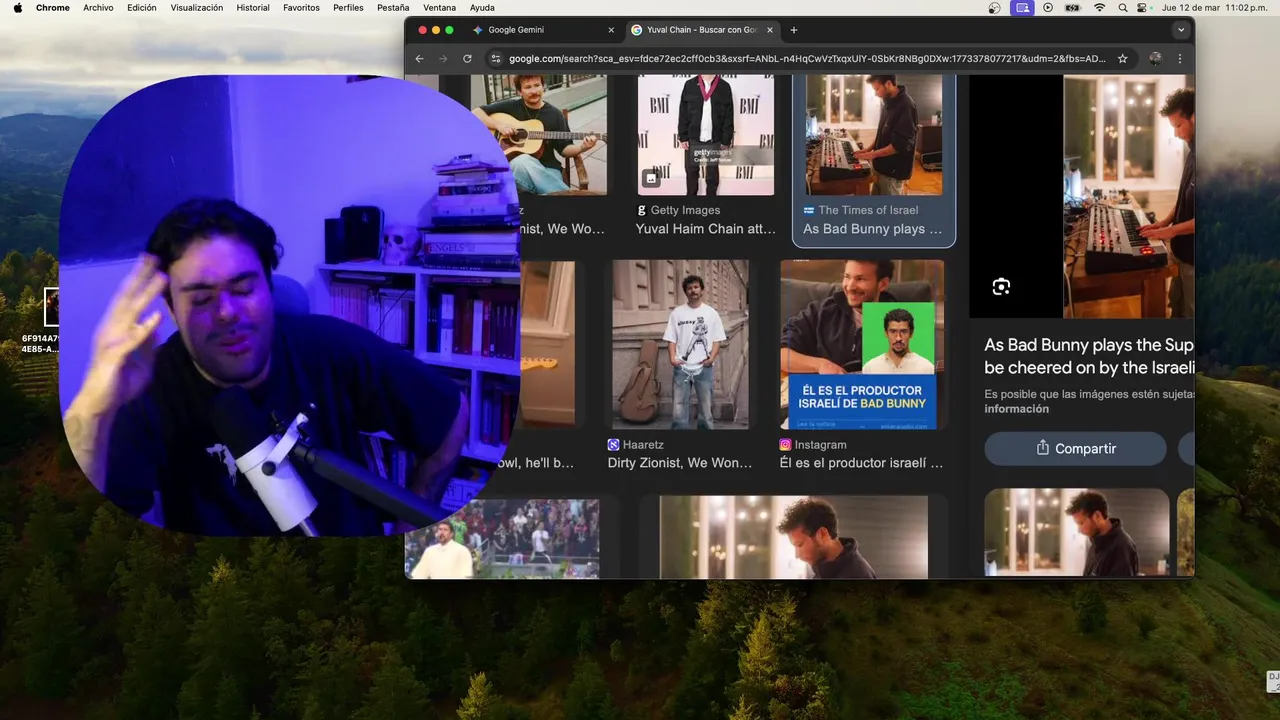This screenshot has height=720, width=1280.
Task: Open the Ayuda menu
Action: coord(482,8)
